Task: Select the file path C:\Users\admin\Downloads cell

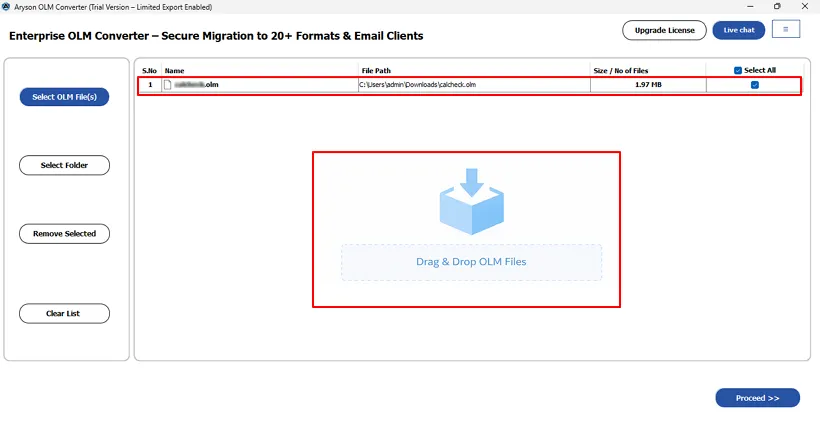Action: 474,85
